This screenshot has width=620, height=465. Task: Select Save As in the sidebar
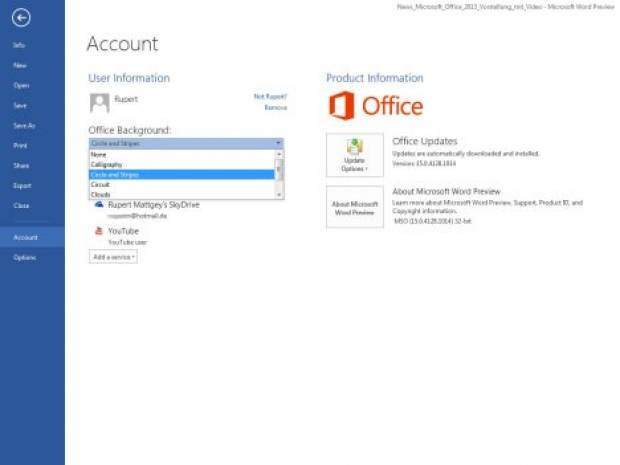tap(24, 126)
